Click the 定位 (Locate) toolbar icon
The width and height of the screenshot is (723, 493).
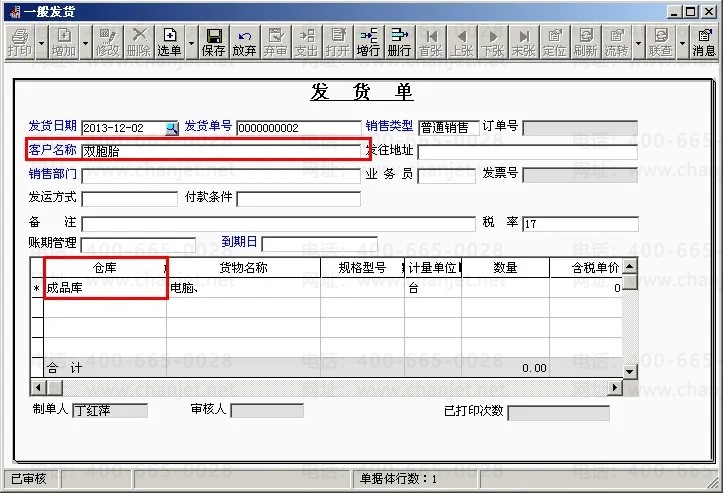(555, 42)
